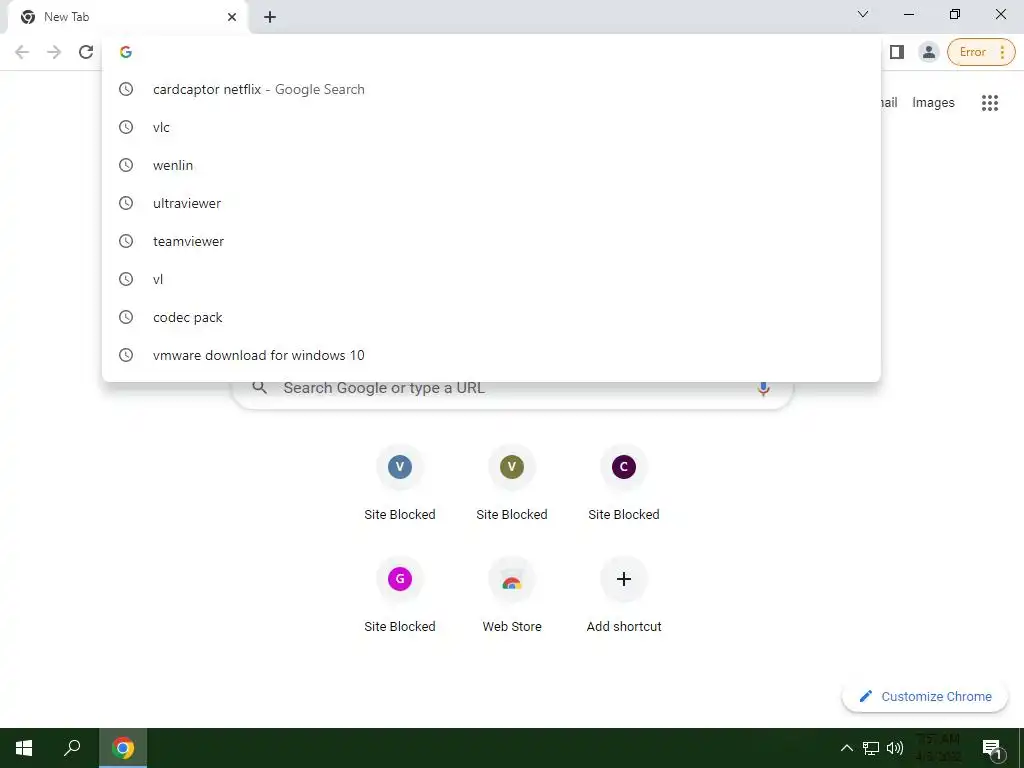Viewport: 1024px width, 768px height.
Task: Open the network tray icon
Action: tap(871, 748)
